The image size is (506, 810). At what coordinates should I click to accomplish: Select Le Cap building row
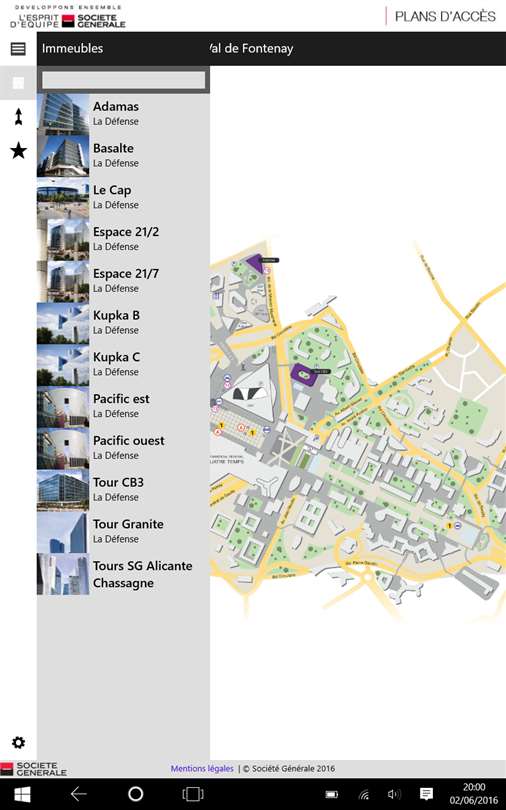click(x=123, y=198)
